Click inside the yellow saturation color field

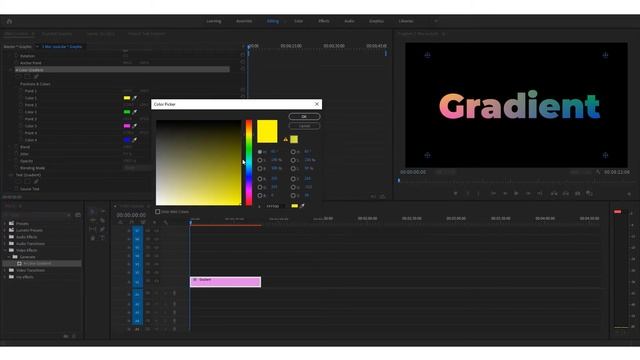tap(198, 162)
